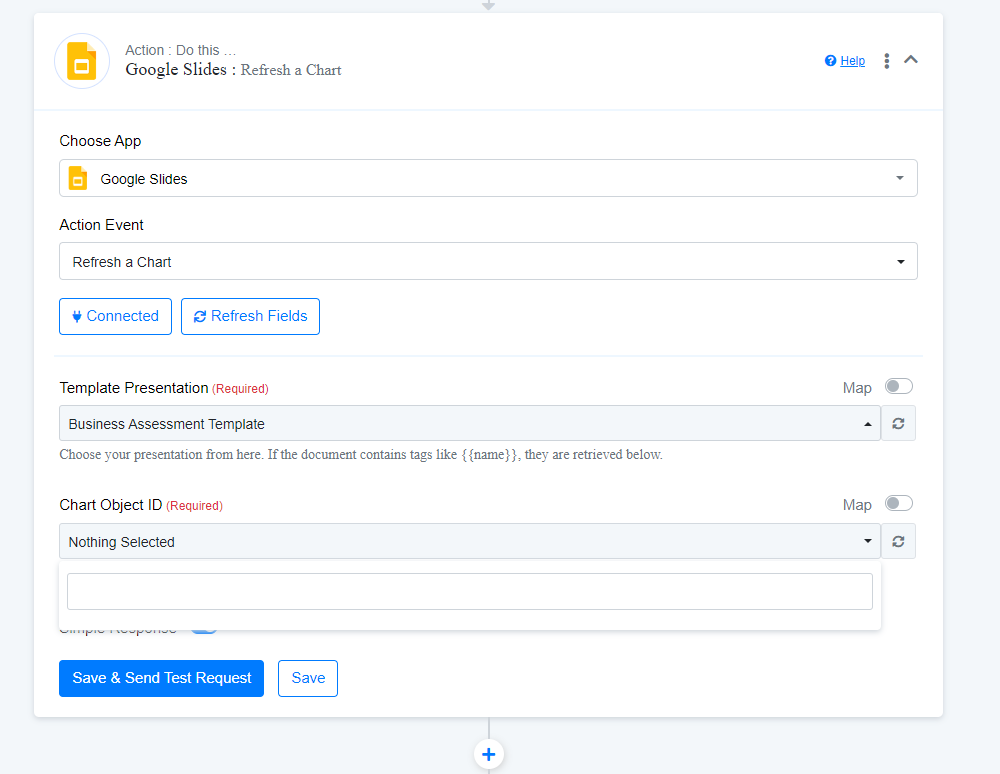Open the Action Event dropdown
The image size is (1000, 774).
pyautogui.click(x=488, y=261)
